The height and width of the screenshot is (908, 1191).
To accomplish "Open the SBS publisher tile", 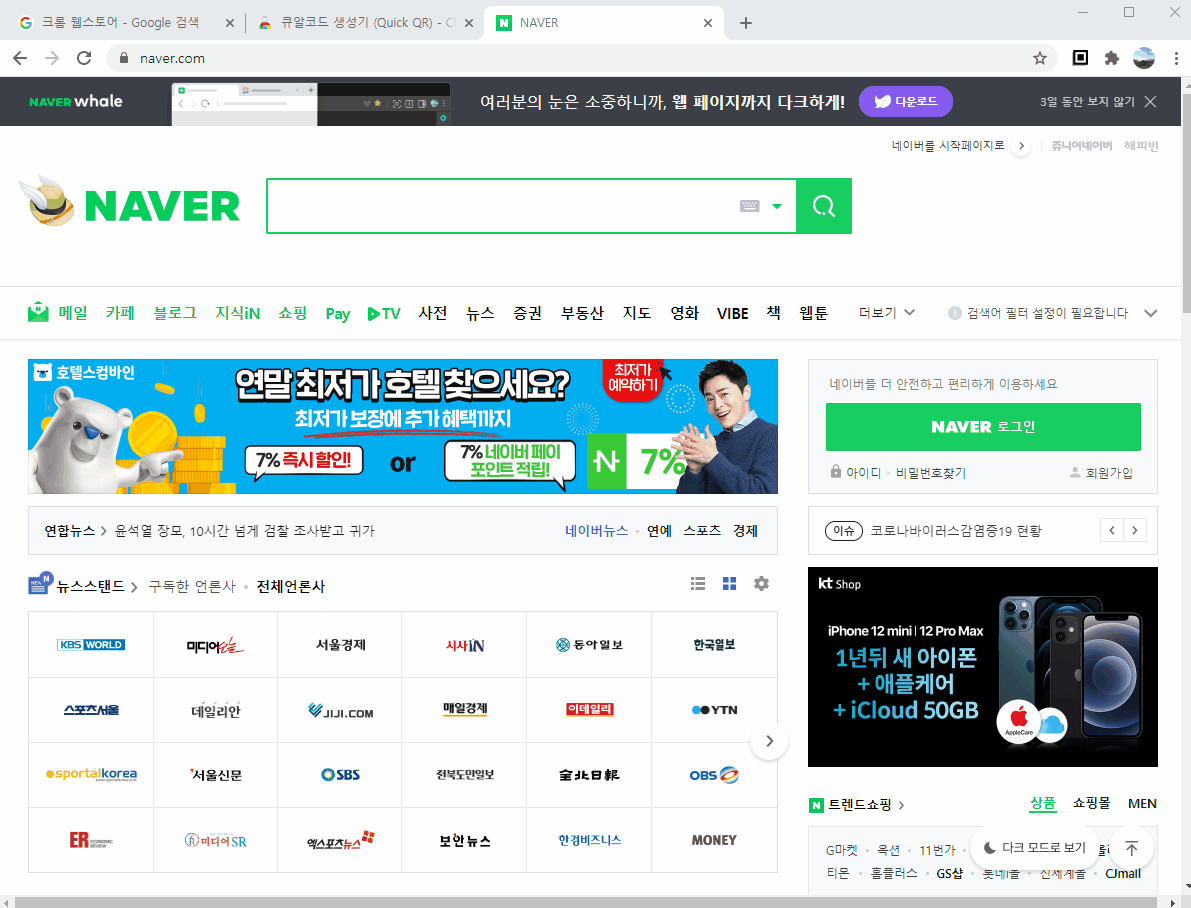I will (x=340, y=775).
